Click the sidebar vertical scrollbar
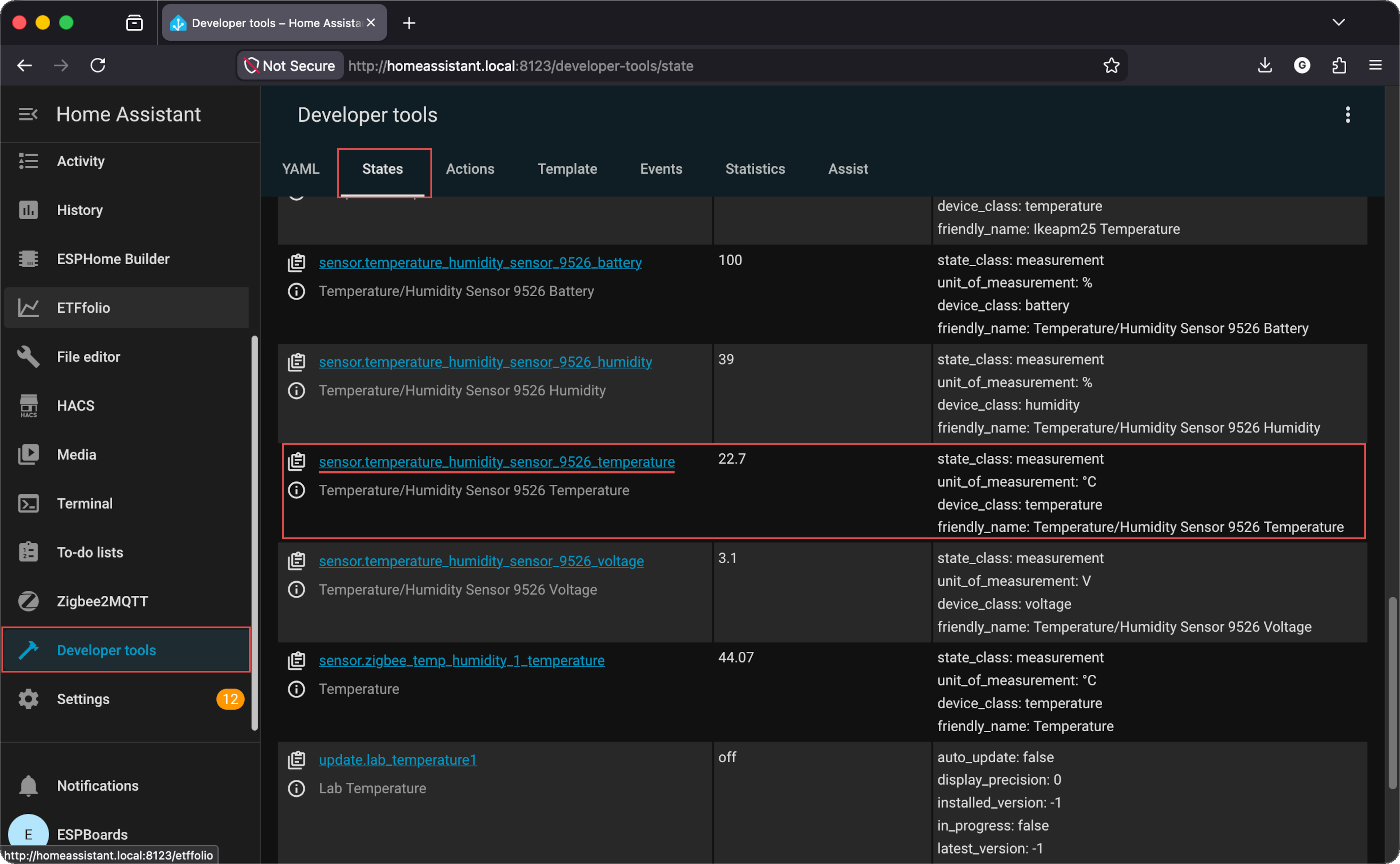Image resolution: width=1400 pixels, height=864 pixels. click(x=254, y=534)
